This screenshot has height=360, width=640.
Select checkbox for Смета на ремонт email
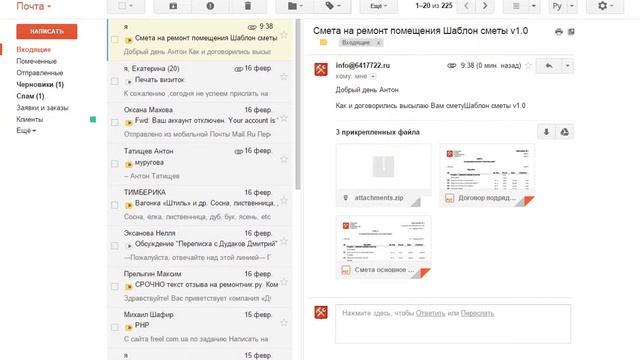tap(115, 40)
